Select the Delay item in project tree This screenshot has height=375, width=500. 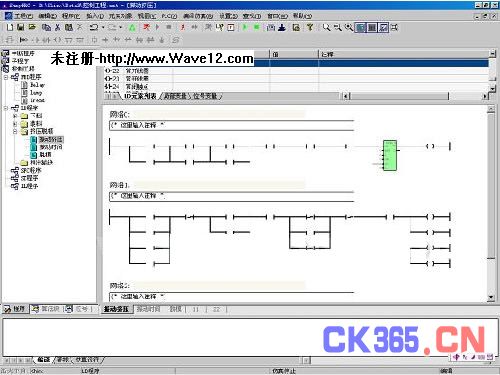pyautogui.click(x=37, y=85)
